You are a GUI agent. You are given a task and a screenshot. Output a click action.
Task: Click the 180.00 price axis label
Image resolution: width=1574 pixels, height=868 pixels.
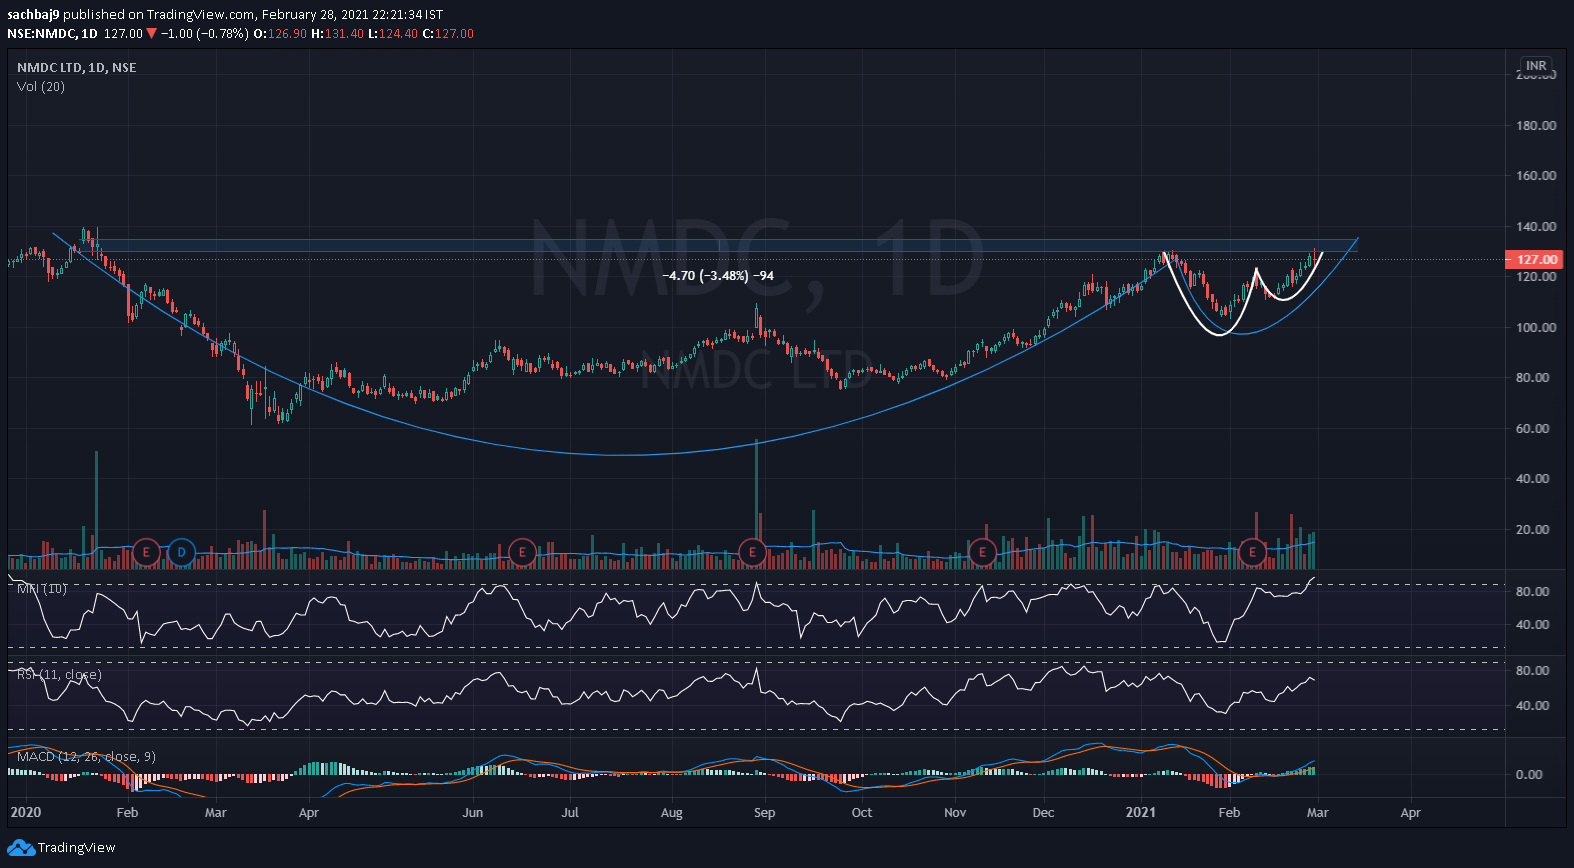pyautogui.click(x=1536, y=125)
